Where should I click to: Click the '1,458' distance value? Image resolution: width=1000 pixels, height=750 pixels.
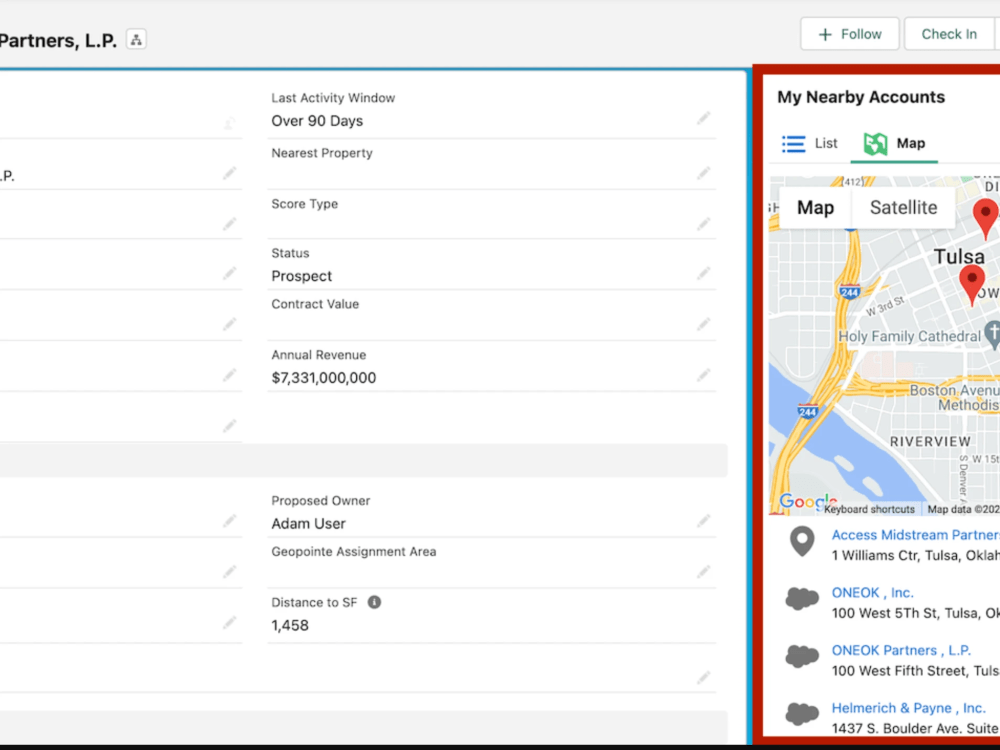(x=290, y=626)
